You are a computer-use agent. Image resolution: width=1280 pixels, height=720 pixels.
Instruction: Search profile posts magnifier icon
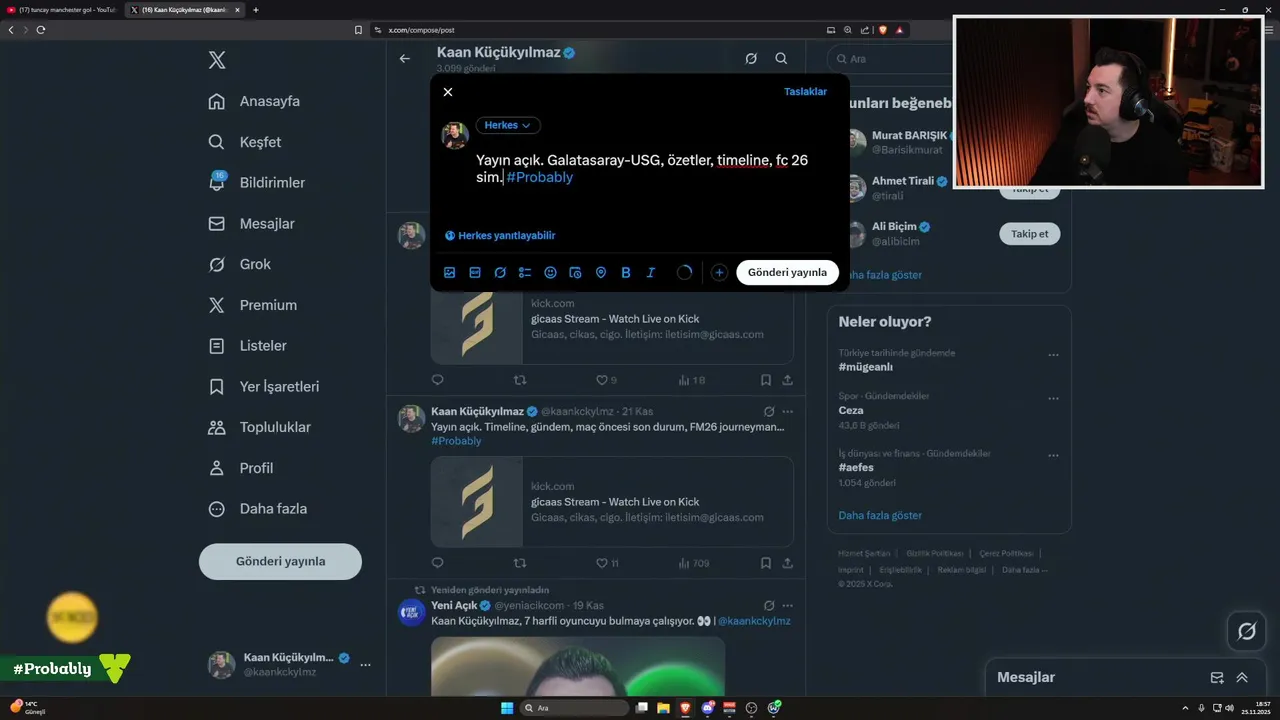click(781, 59)
